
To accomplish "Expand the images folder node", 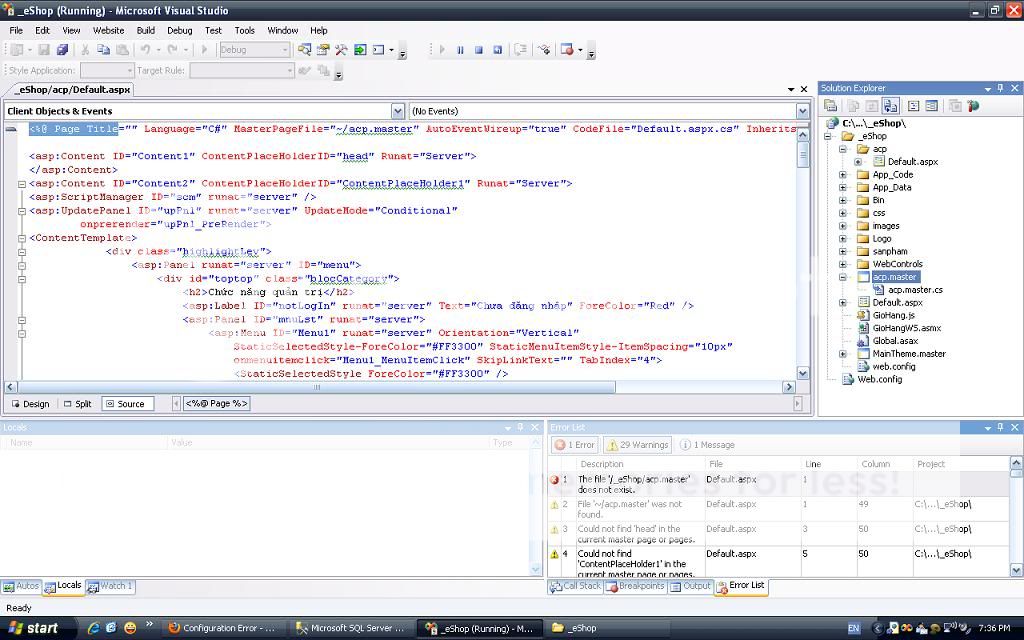I will click(843, 226).
